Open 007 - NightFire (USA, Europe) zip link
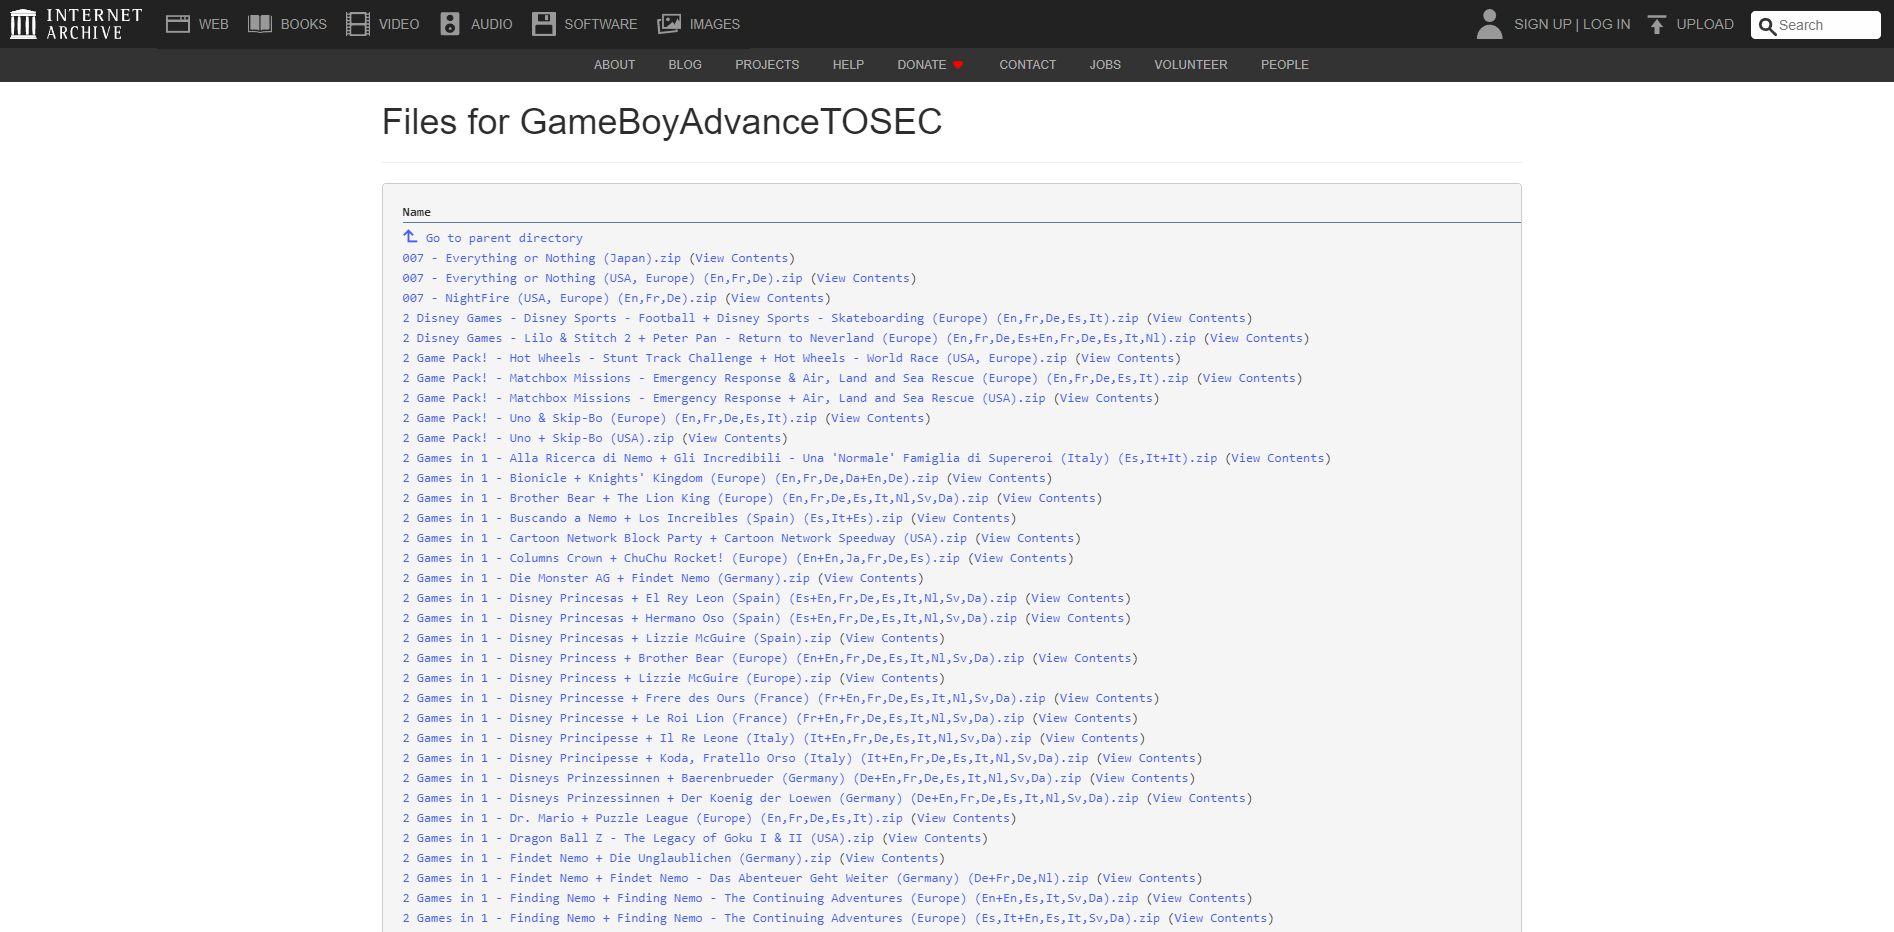This screenshot has height=932, width=1894. (x=558, y=298)
